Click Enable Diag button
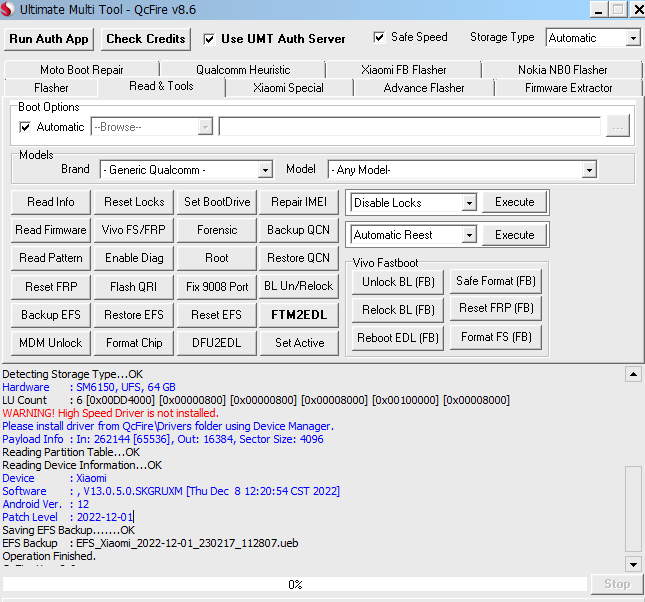The image size is (645, 602). tap(134, 258)
